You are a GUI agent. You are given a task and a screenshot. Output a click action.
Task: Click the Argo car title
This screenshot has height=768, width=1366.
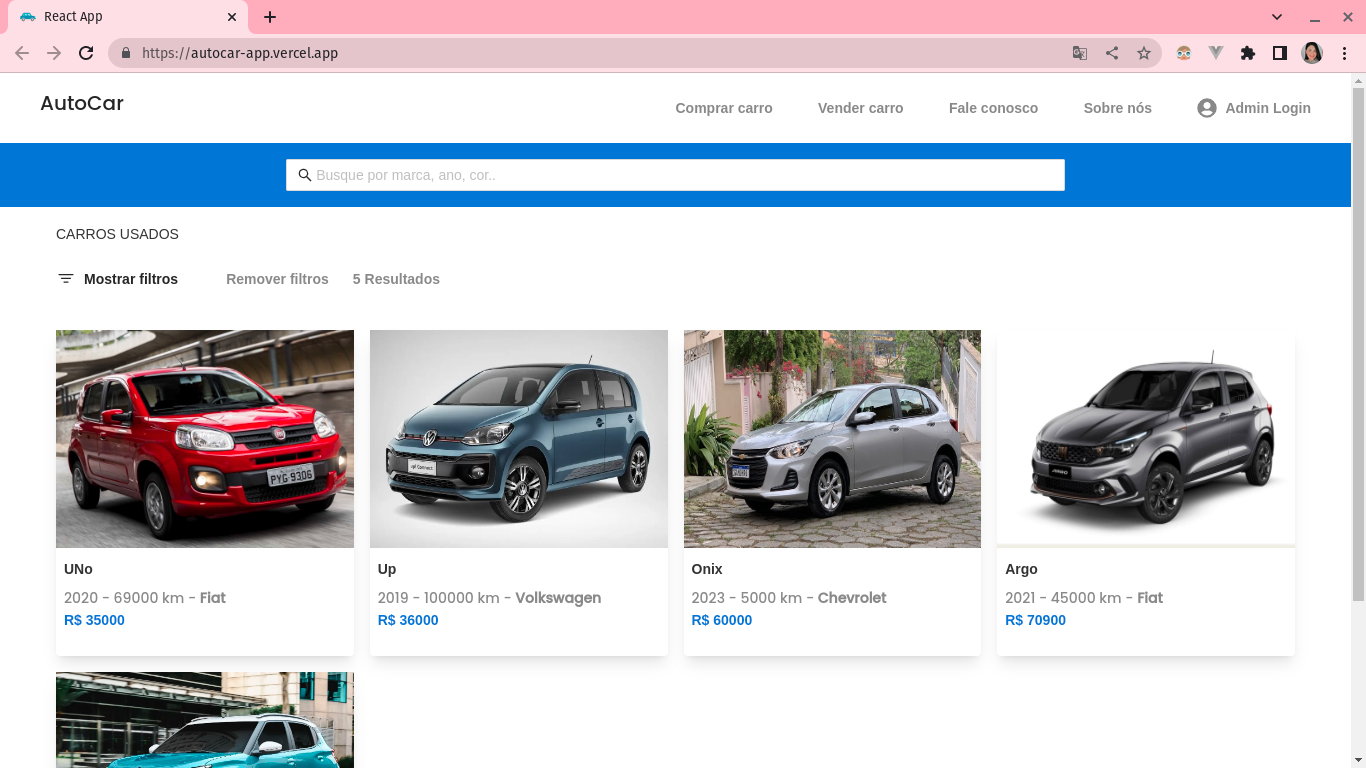pyautogui.click(x=1021, y=569)
